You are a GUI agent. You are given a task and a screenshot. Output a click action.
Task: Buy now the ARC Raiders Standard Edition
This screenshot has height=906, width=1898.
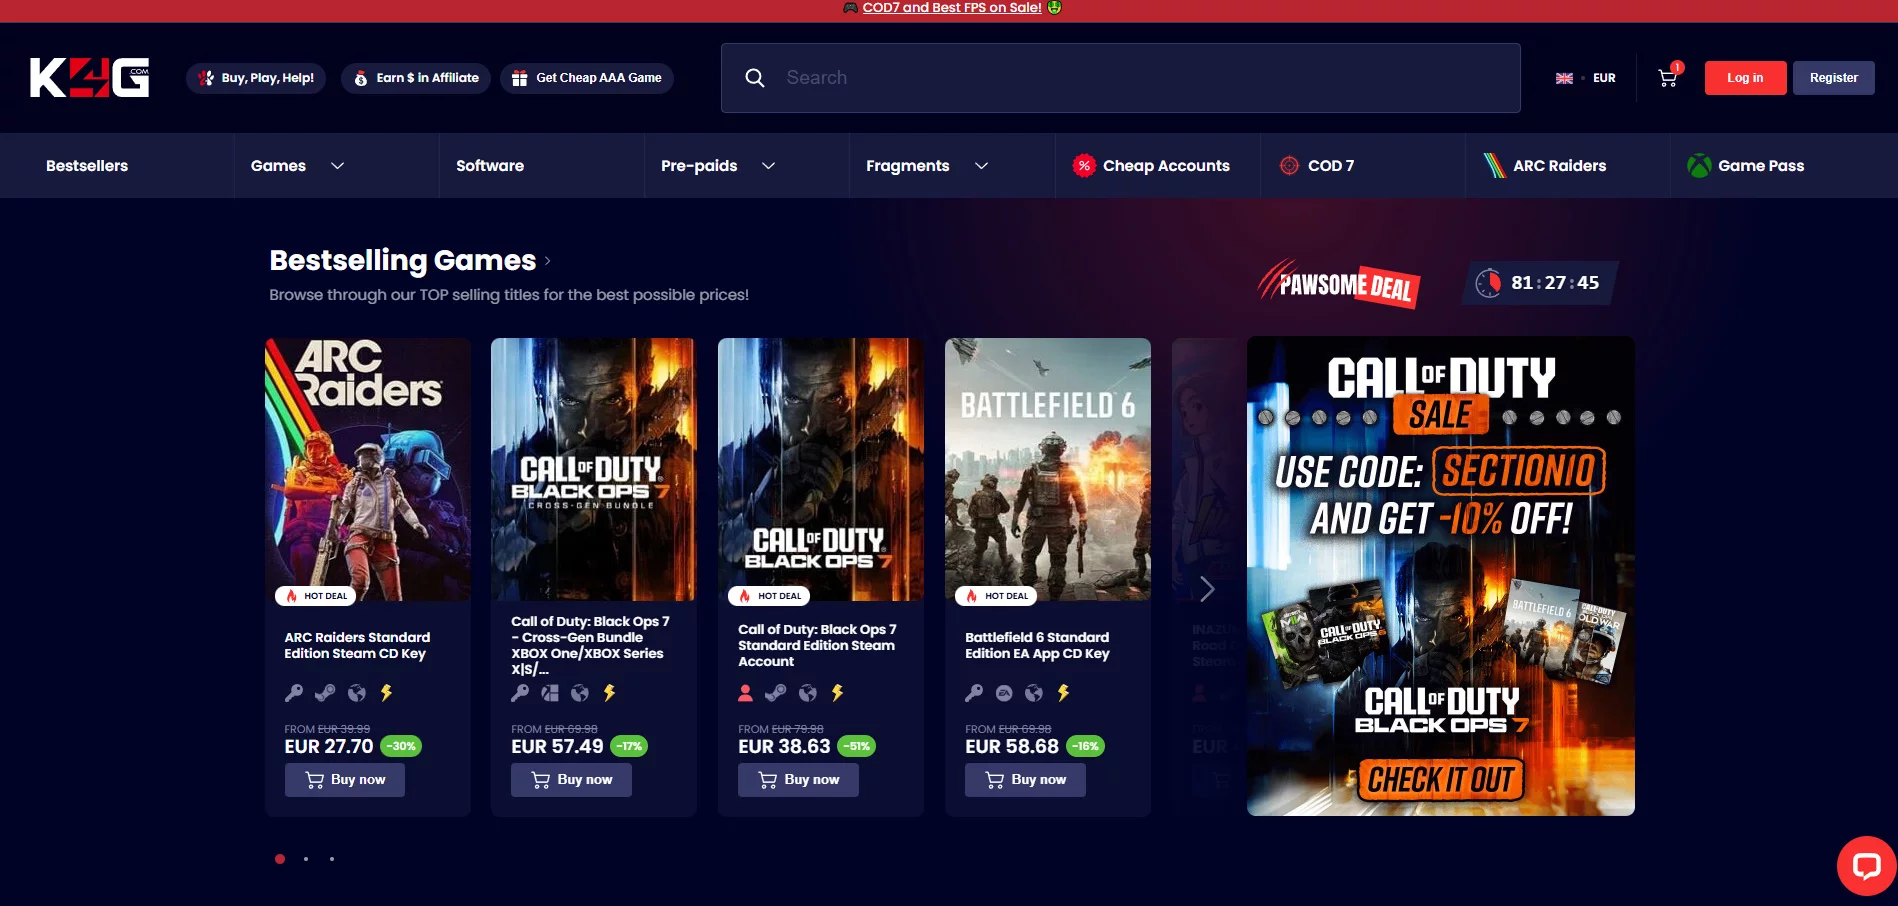[x=345, y=780]
